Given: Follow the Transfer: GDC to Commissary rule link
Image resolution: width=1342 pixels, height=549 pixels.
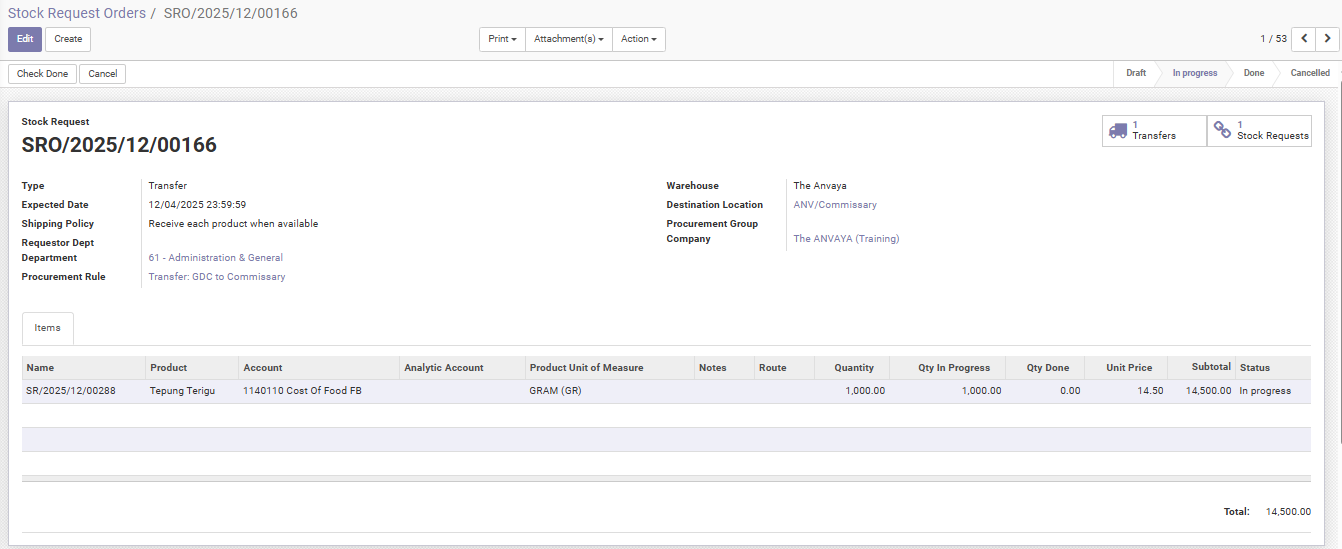Looking at the screenshot, I should pos(216,277).
